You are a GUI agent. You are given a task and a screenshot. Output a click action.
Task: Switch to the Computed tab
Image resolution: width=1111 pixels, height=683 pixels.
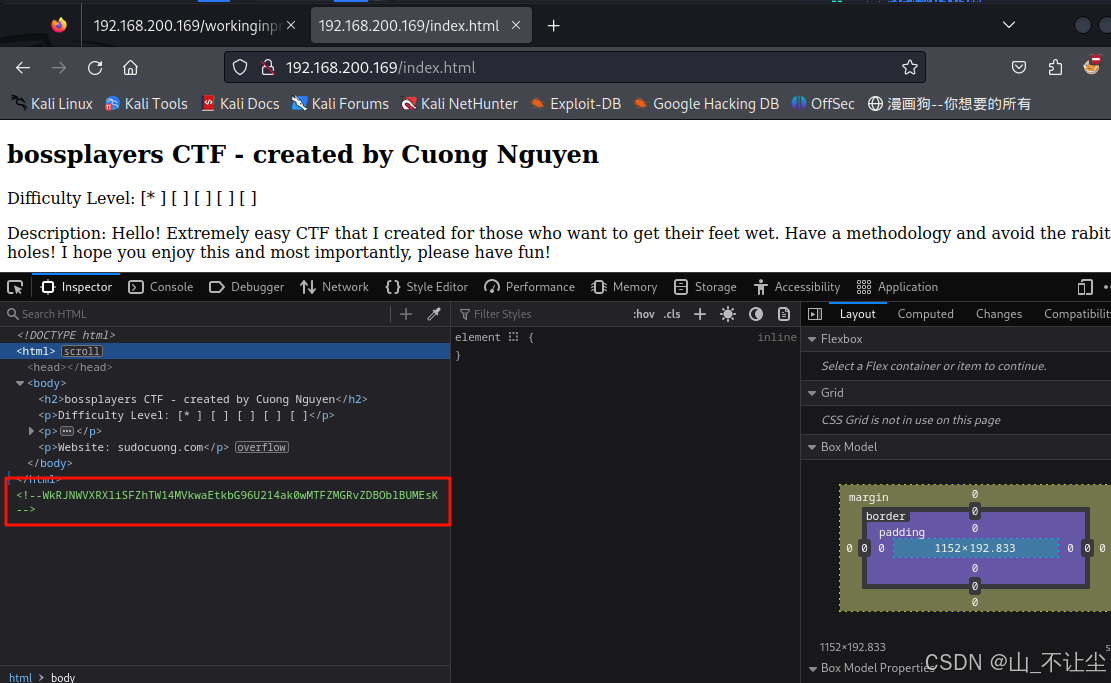click(x=925, y=313)
